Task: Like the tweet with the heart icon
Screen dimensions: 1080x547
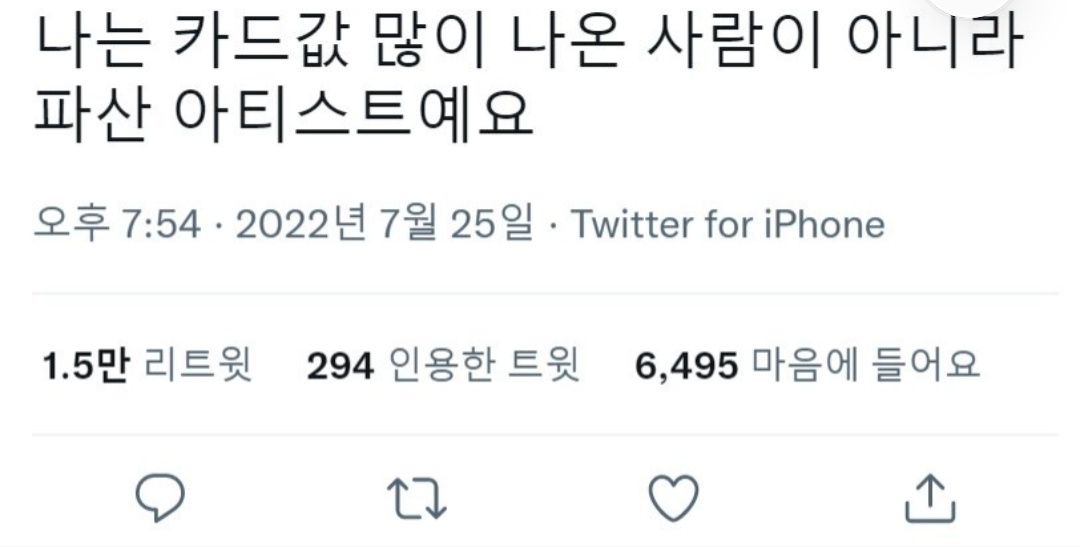Action: (674, 497)
